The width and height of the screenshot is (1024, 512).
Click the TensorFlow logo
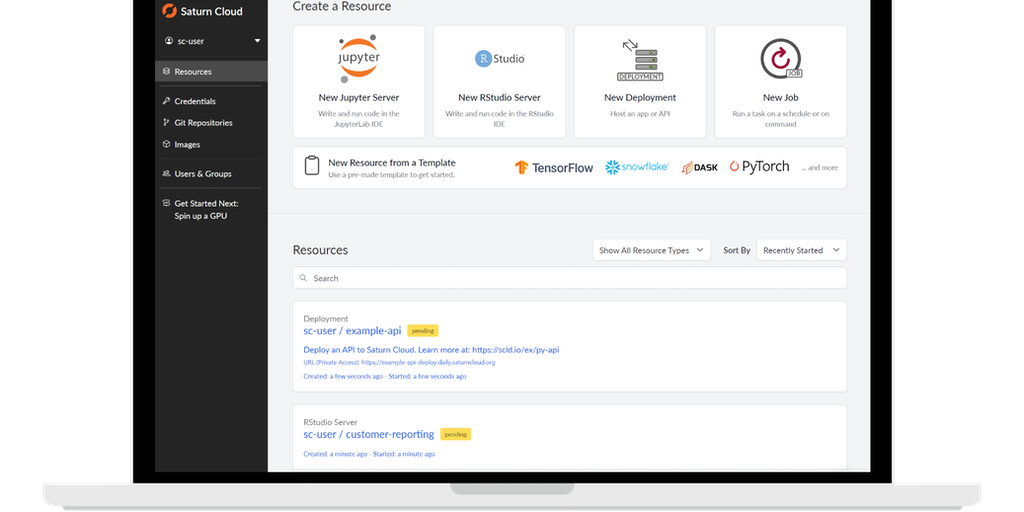click(x=554, y=167)
